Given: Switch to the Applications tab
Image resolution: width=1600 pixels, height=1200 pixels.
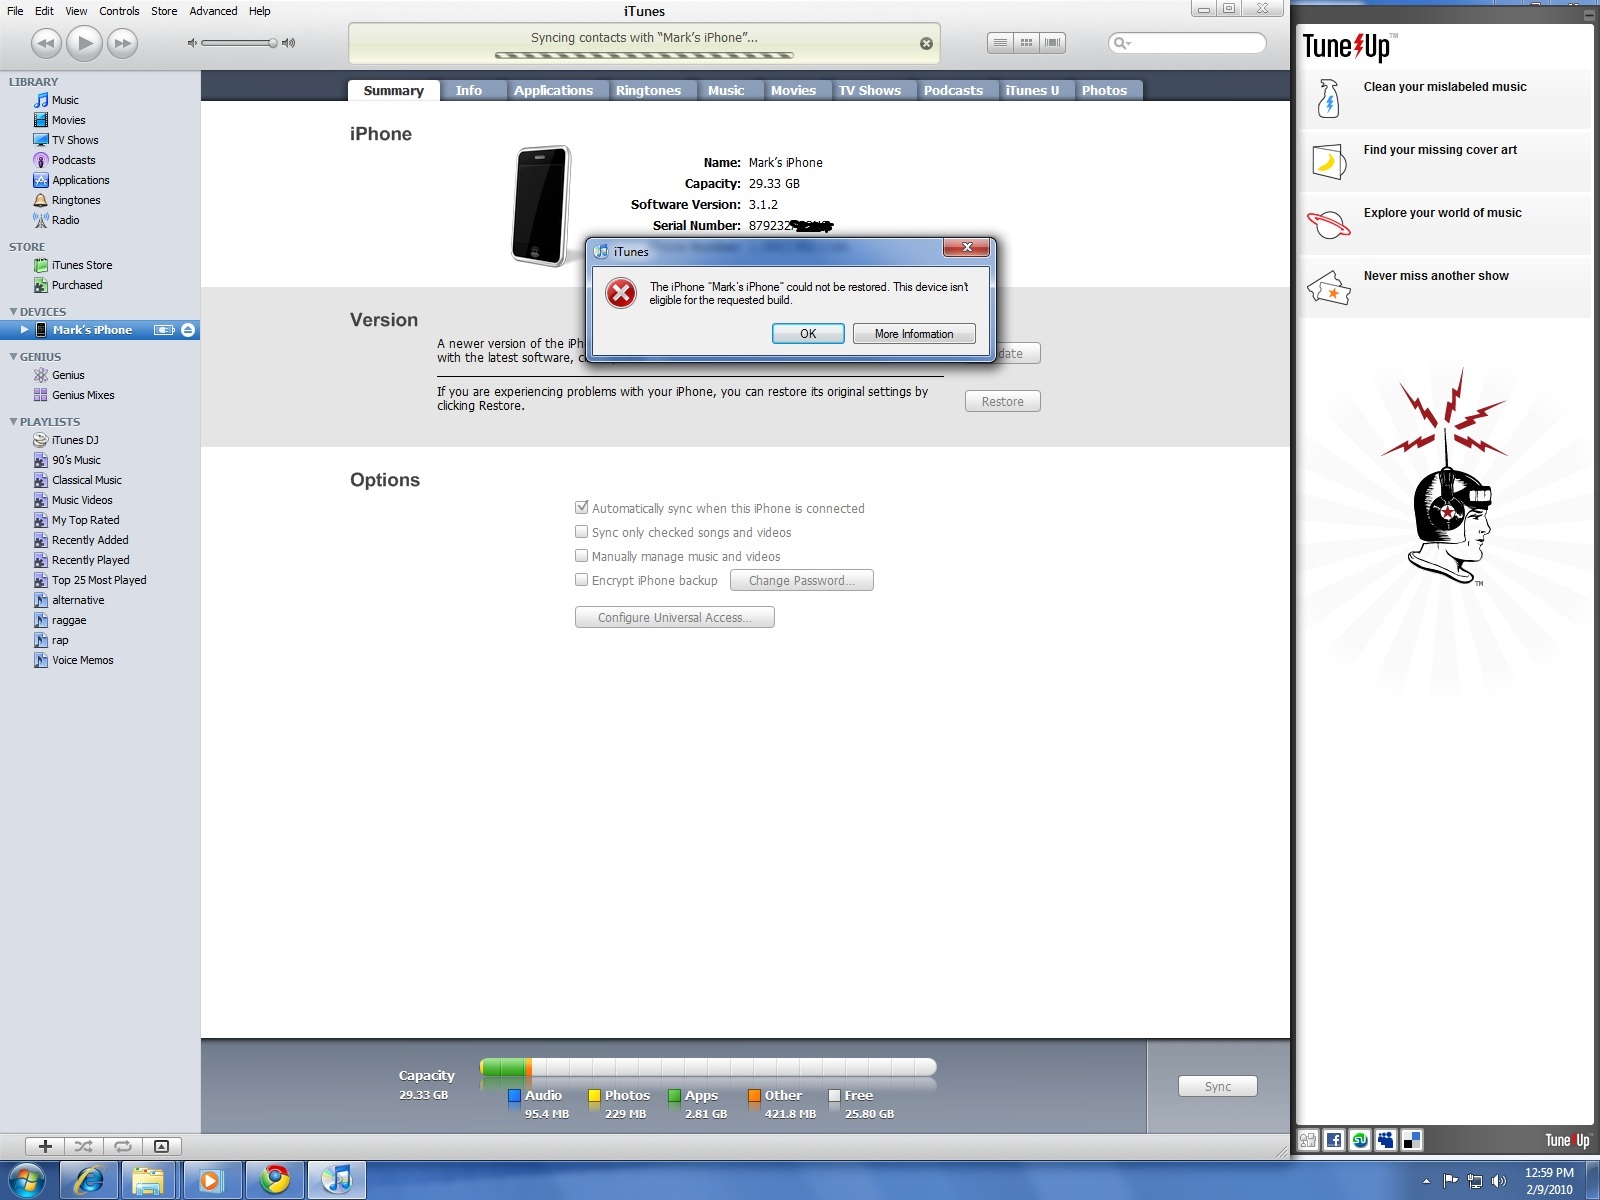Looking at the screenshot, I should pos(553,90).
